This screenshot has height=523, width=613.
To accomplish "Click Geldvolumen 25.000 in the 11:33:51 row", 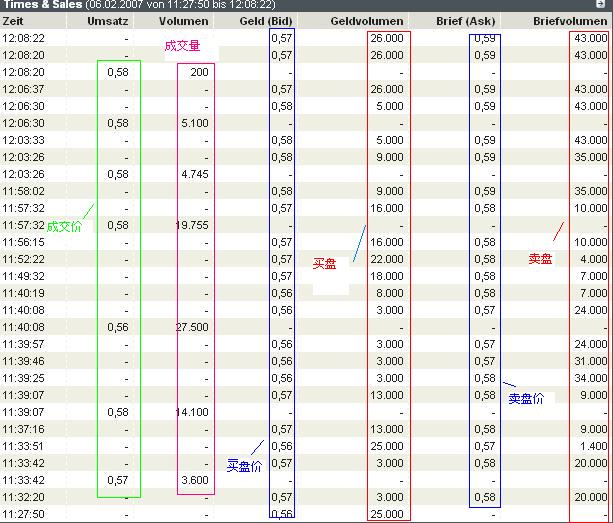I will [x=387, y=446].
